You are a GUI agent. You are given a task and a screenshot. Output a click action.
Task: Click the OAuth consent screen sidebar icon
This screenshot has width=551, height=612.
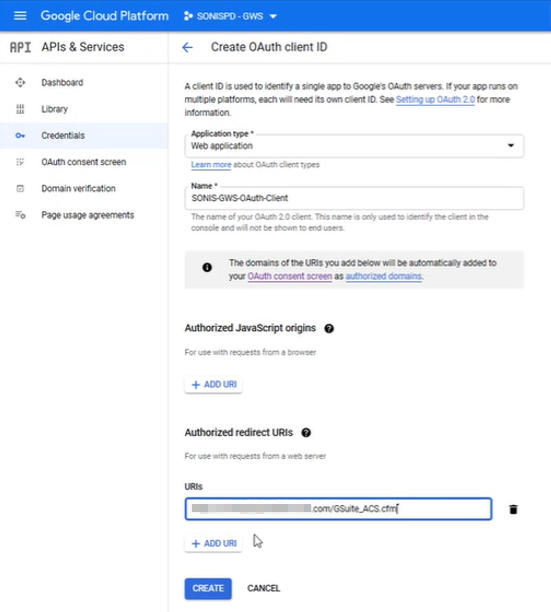click(20, 162)
